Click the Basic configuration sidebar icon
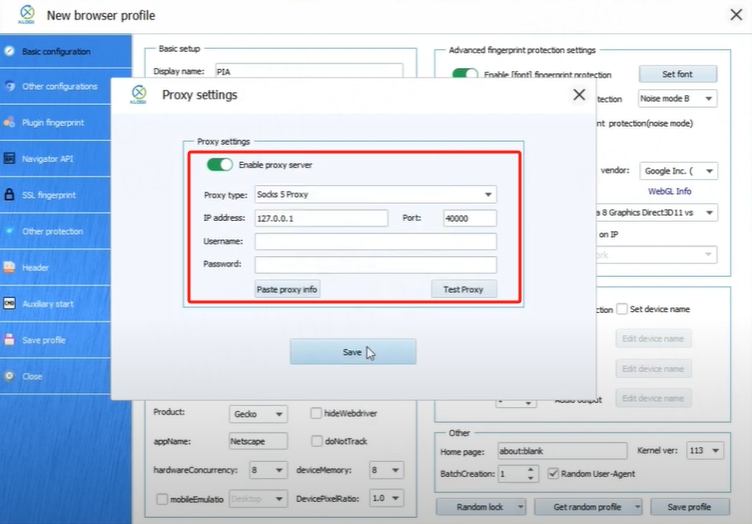752x524 pixels. (9, 51)
